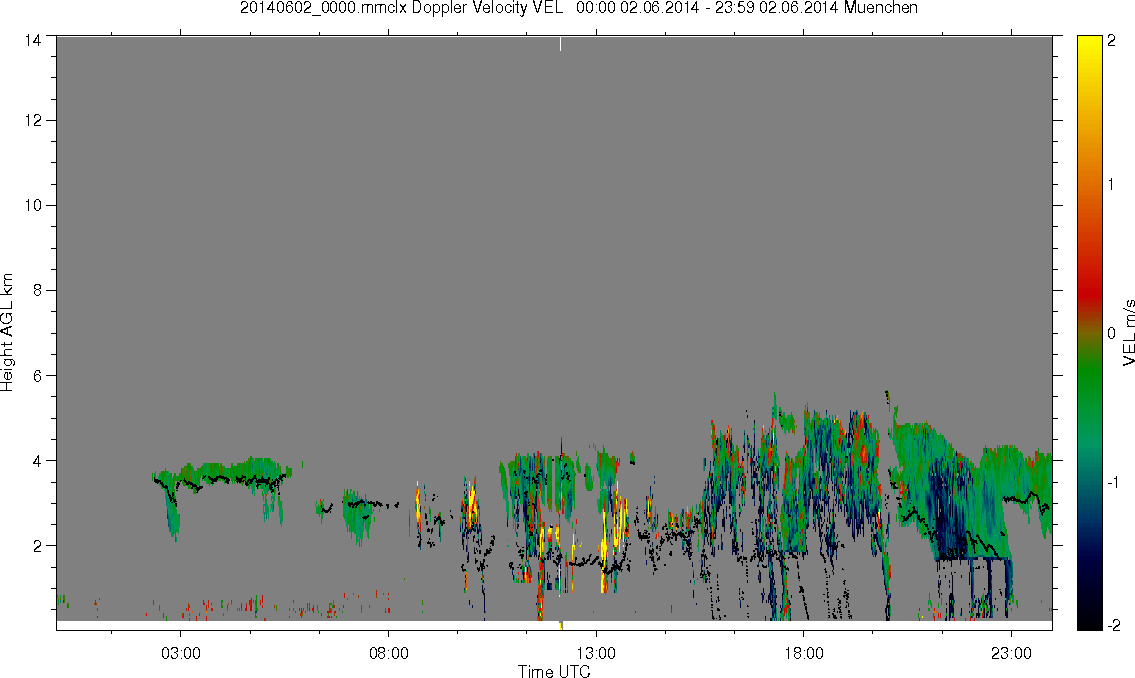Image resolution: width=1135 pixels, height=678 pixels.
Task: Click the white data-gap marker at plot top
Action: (560, 43)
